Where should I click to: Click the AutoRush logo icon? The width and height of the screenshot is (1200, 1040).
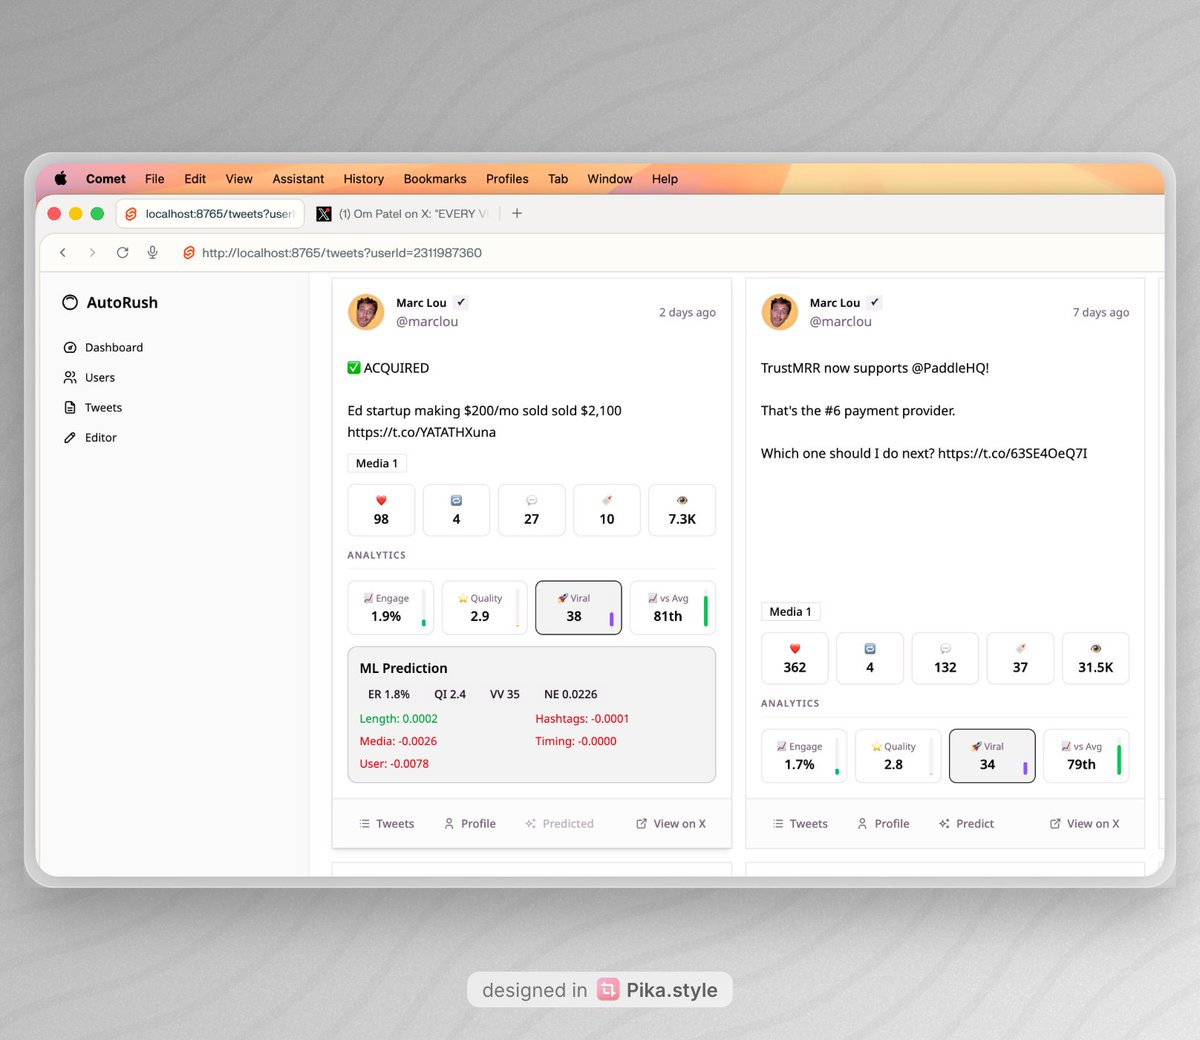point(70,303)
